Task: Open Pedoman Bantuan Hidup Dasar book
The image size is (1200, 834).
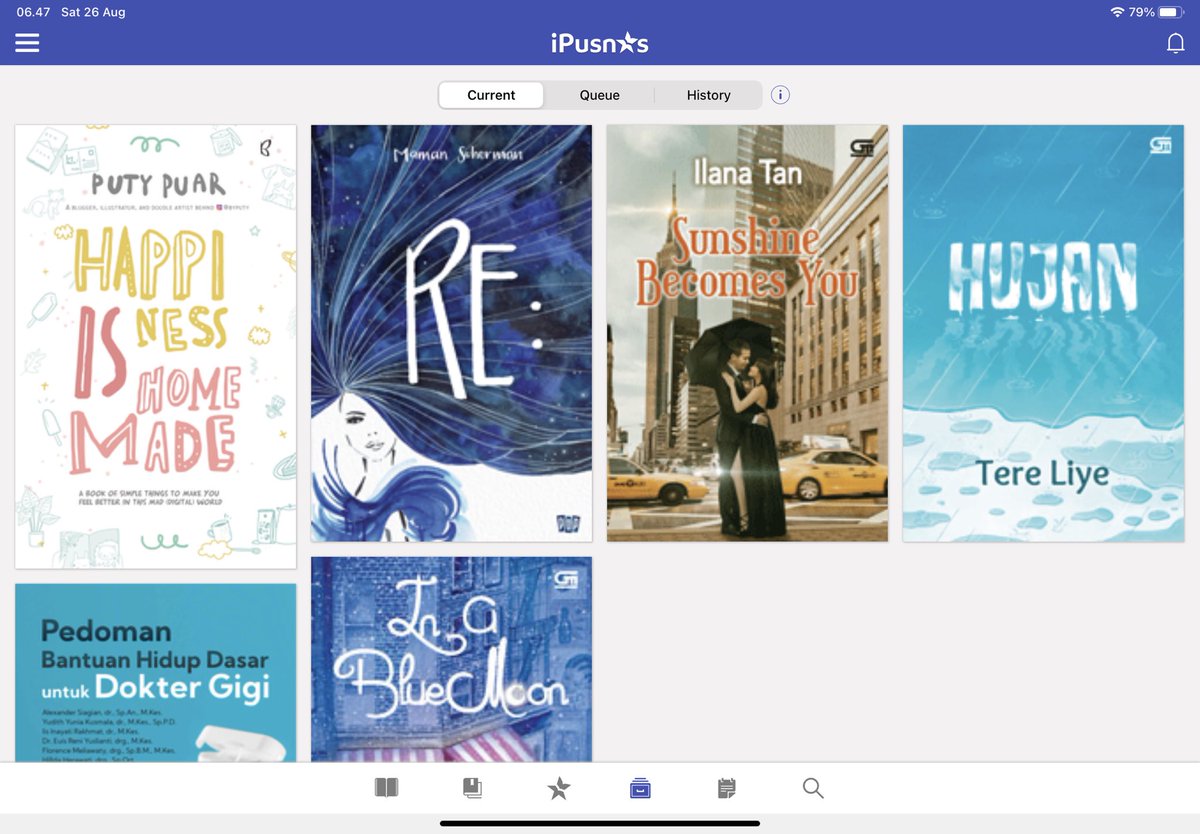Action: tap(156, 673)
